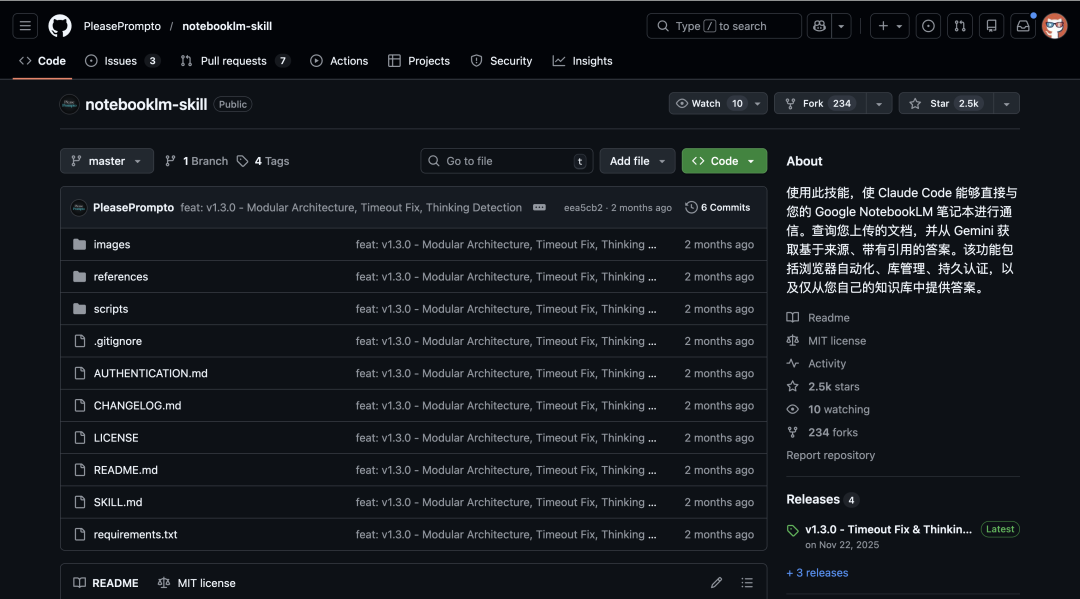Open the Copilot icon in the header
This screenshot has width=1080, height=599.
coord(822,25)
